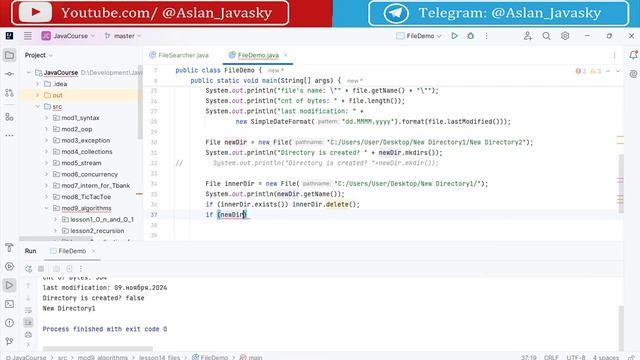Collapse the mod9_algorithms package arrow
Viewport: 640px width, 360px height.
tap(47, 208)
